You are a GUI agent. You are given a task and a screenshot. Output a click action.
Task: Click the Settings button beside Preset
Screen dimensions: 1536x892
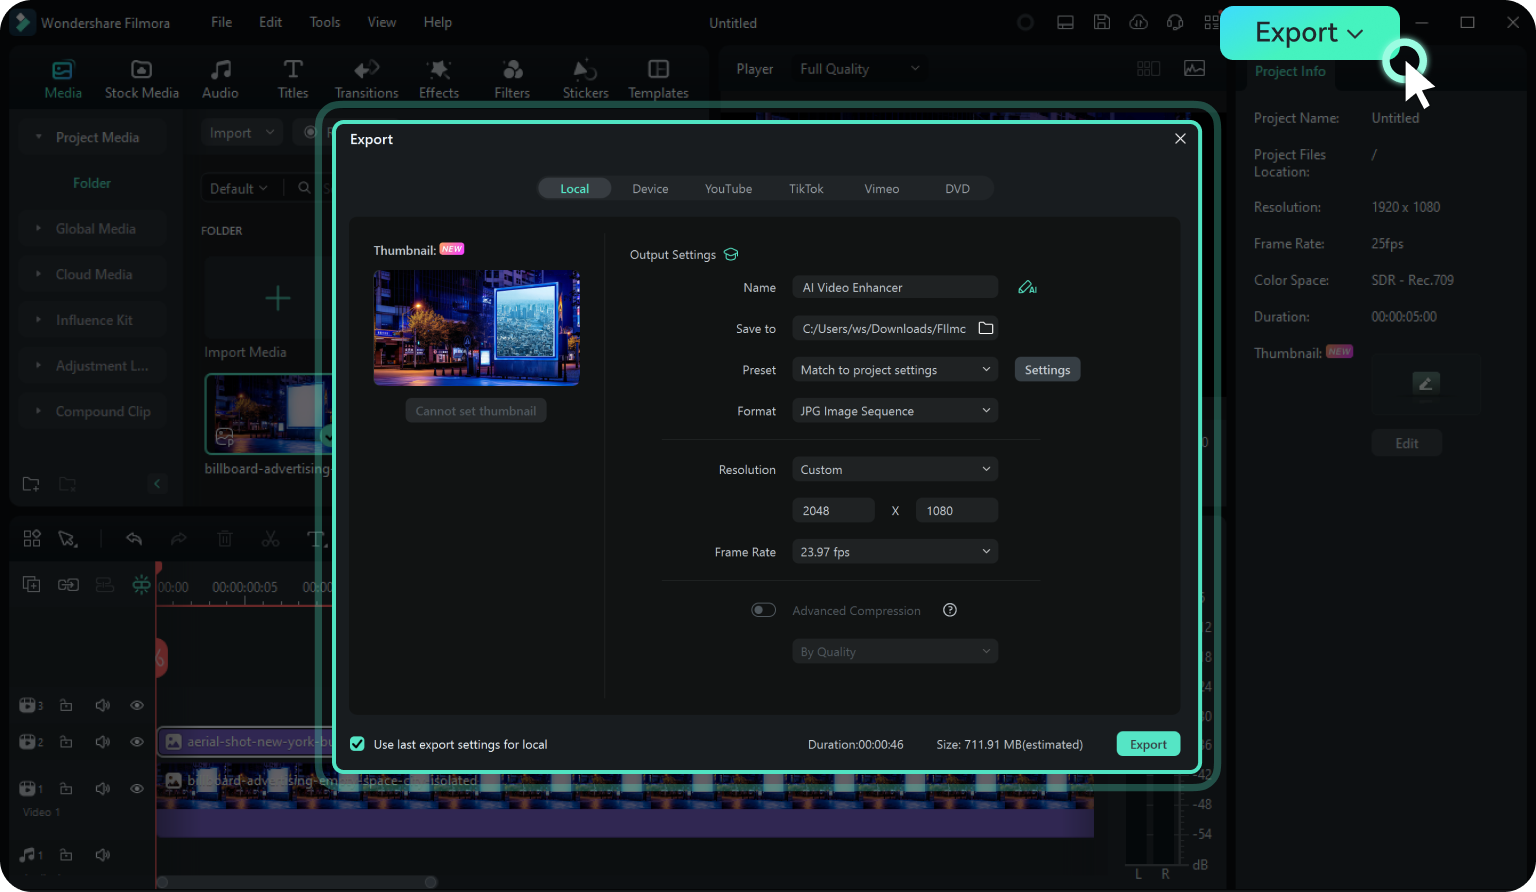click(x=1047, y=370)
